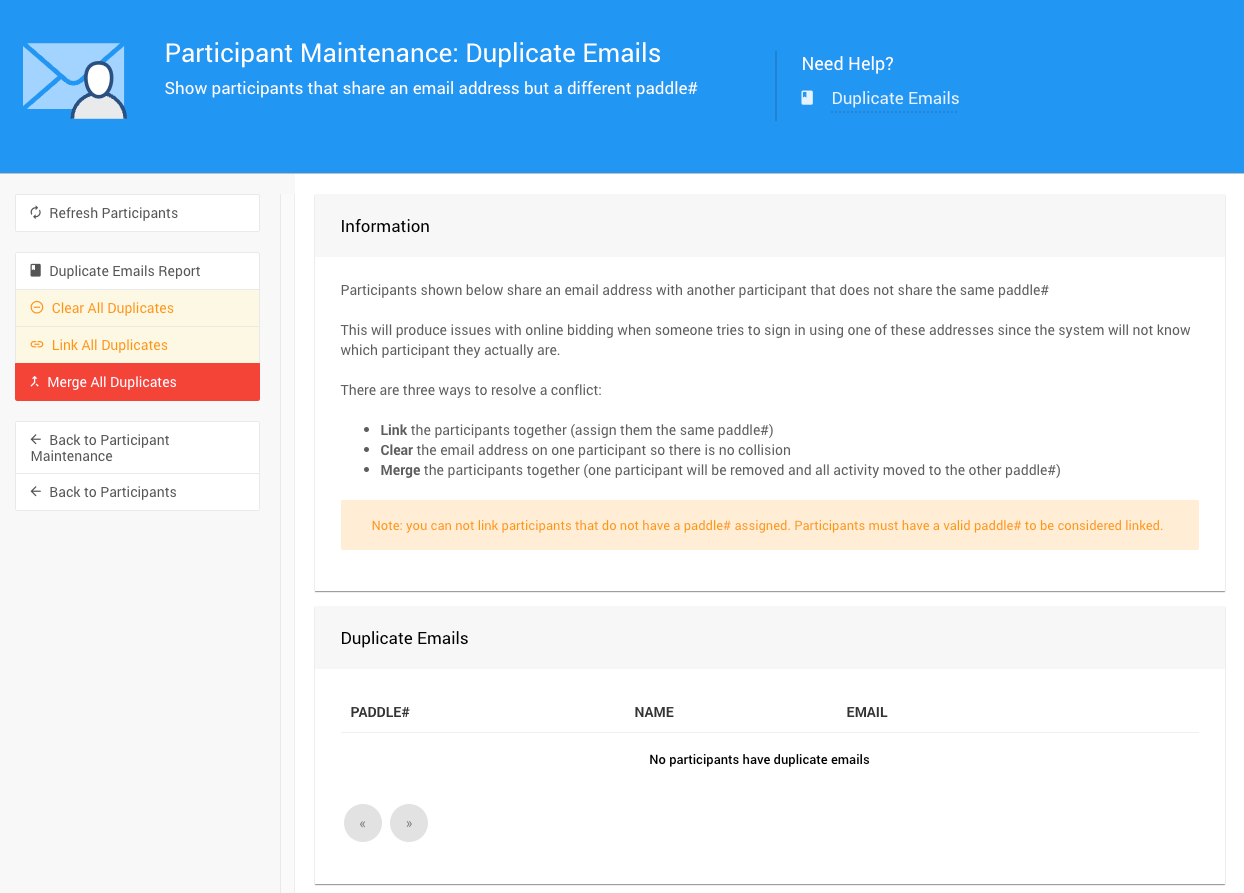1244x893 pixels.
Task: Click the minus-circle icon for Clear All Duplicates
Action: click(37, 308)
